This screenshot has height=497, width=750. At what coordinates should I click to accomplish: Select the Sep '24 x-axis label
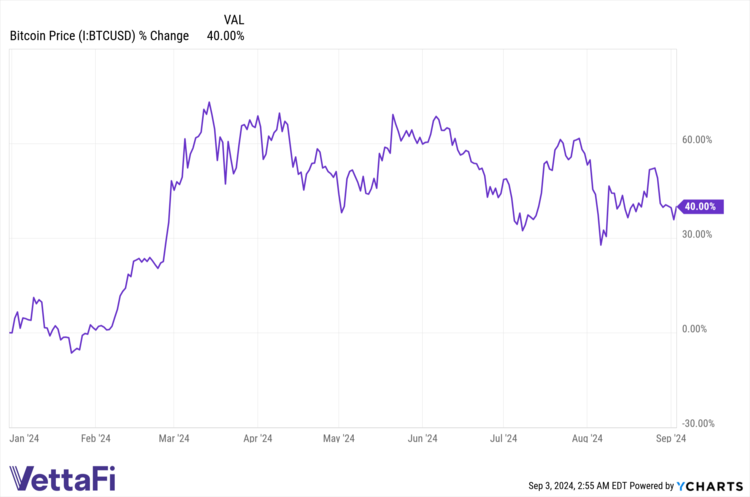pos(670,438)
